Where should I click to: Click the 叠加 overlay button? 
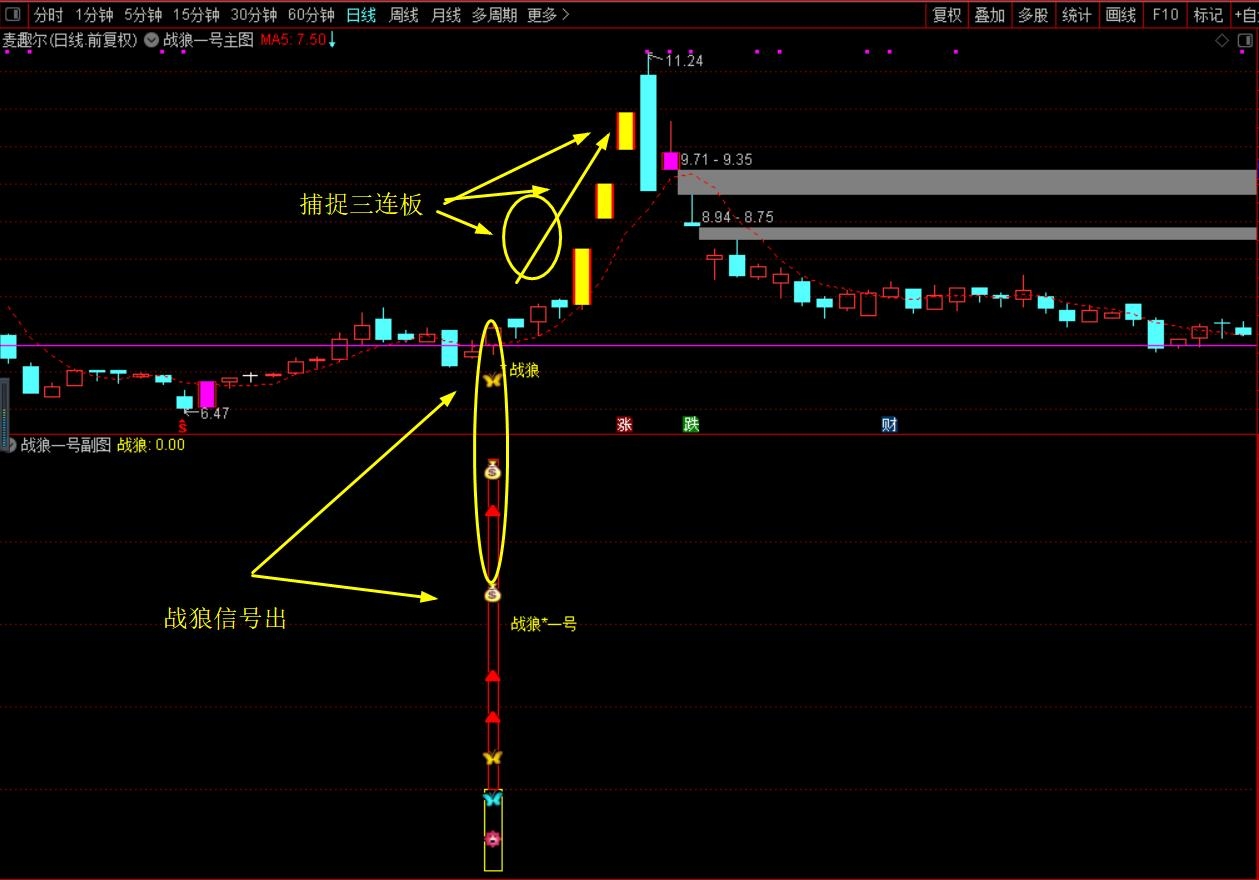tap(990, 15)
